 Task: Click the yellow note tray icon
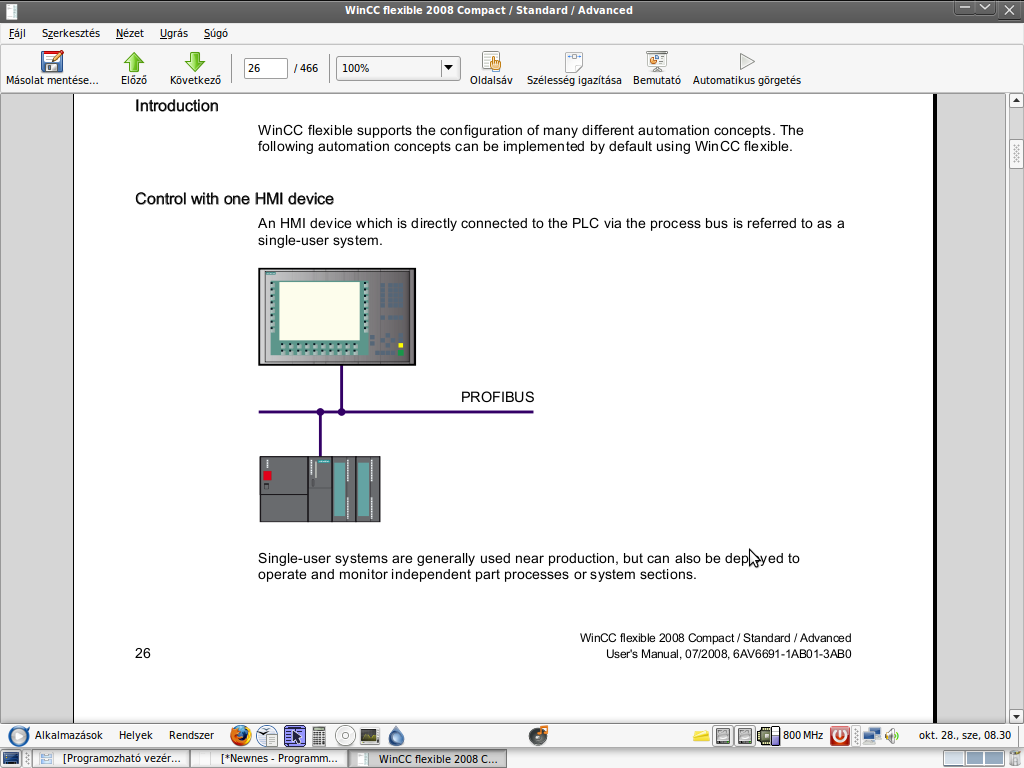(x=701, y=736)
